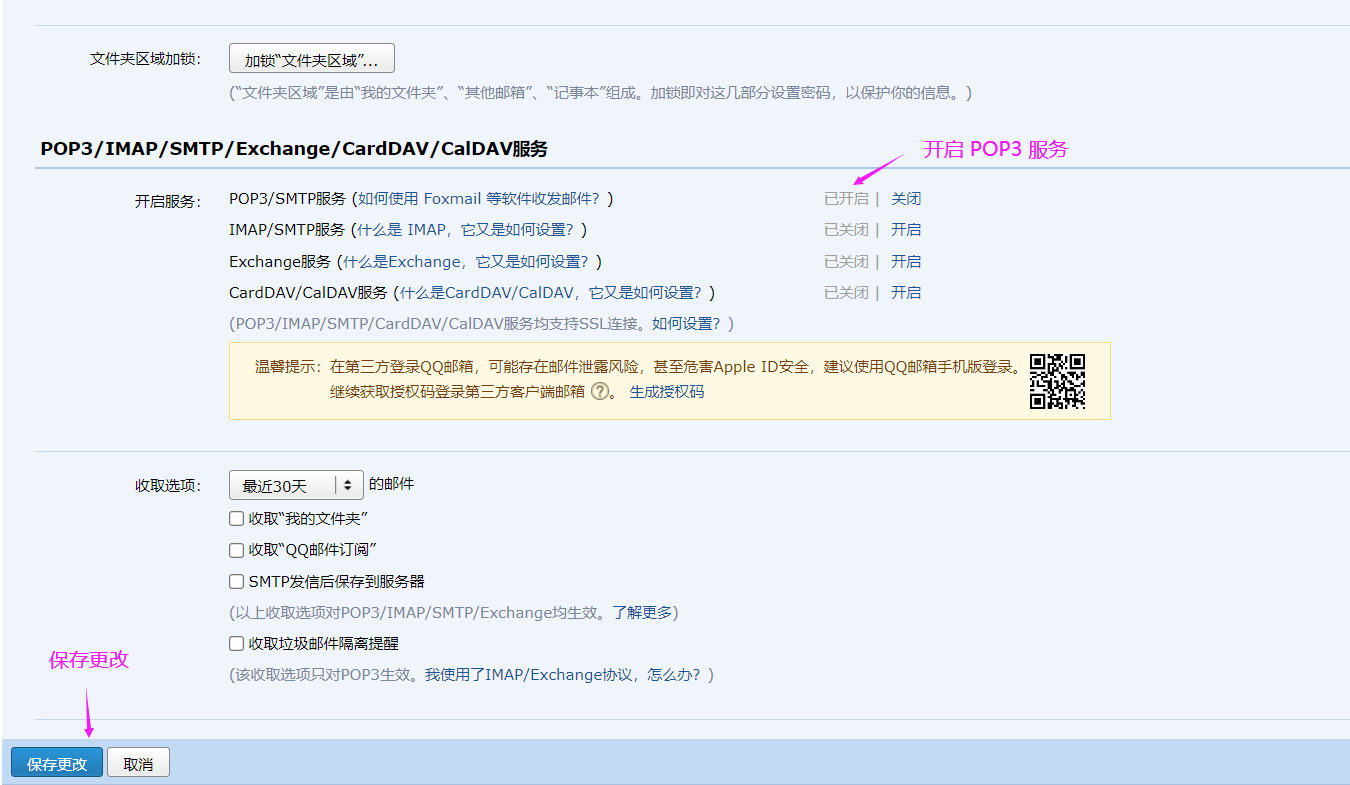Open the Foxmail 等软件收发邮件 help link
Viewport: 1350px width, 785px height.
(482, 198)
